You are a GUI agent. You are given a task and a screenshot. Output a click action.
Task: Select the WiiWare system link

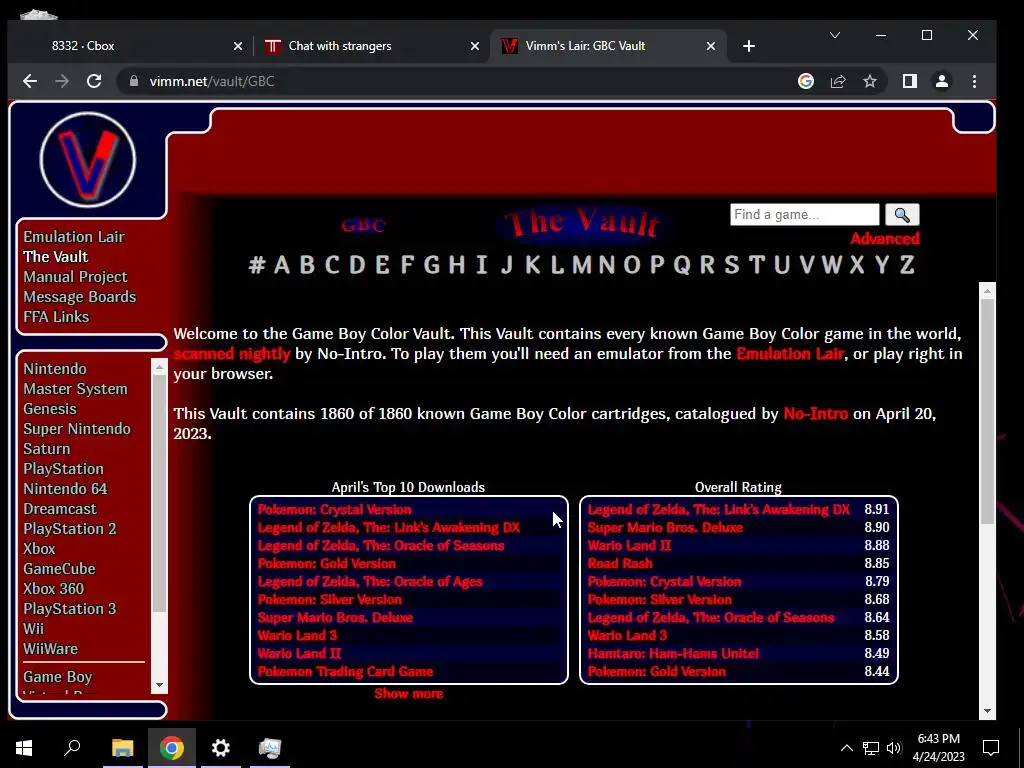(x=50, y=648)
